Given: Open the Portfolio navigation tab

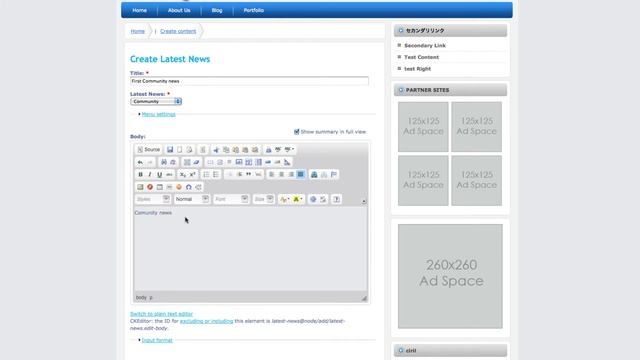Looking at the screenshot, I should pos(253,10).
